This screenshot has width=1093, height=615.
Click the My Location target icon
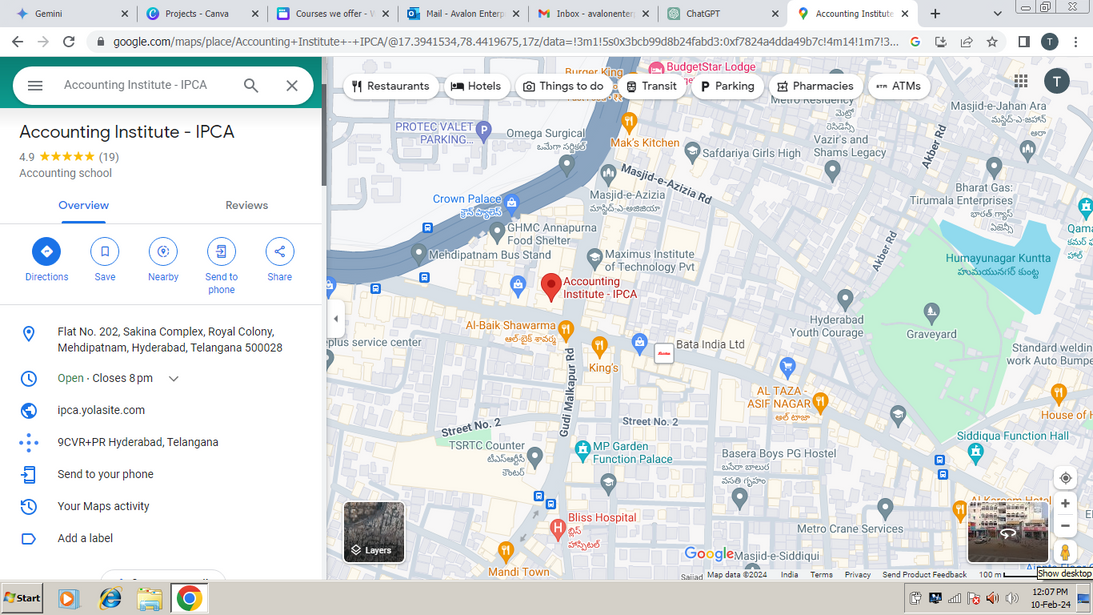pos(1065,478)
